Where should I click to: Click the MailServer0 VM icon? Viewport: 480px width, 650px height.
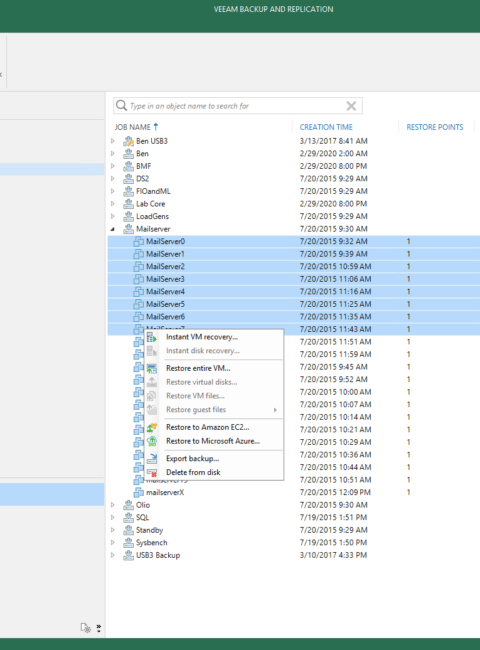tap(138, 241)
